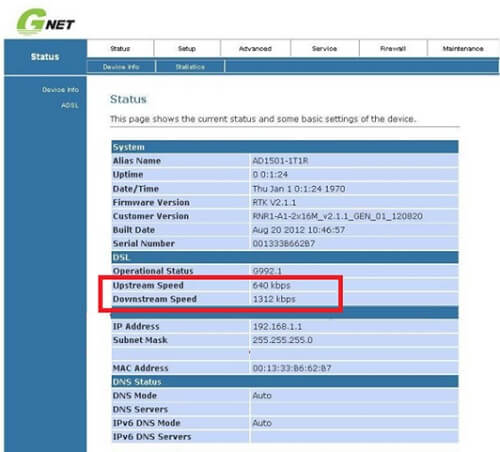Screen dimensions: 500x452
Task: Click the MAC Address label
Action: 140,368
